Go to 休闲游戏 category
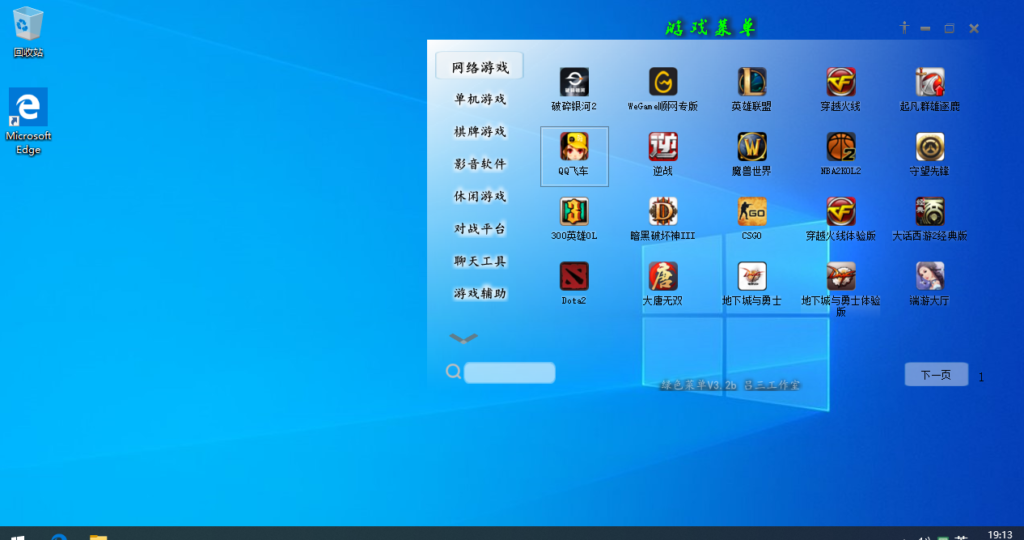 tap(480, 197)
